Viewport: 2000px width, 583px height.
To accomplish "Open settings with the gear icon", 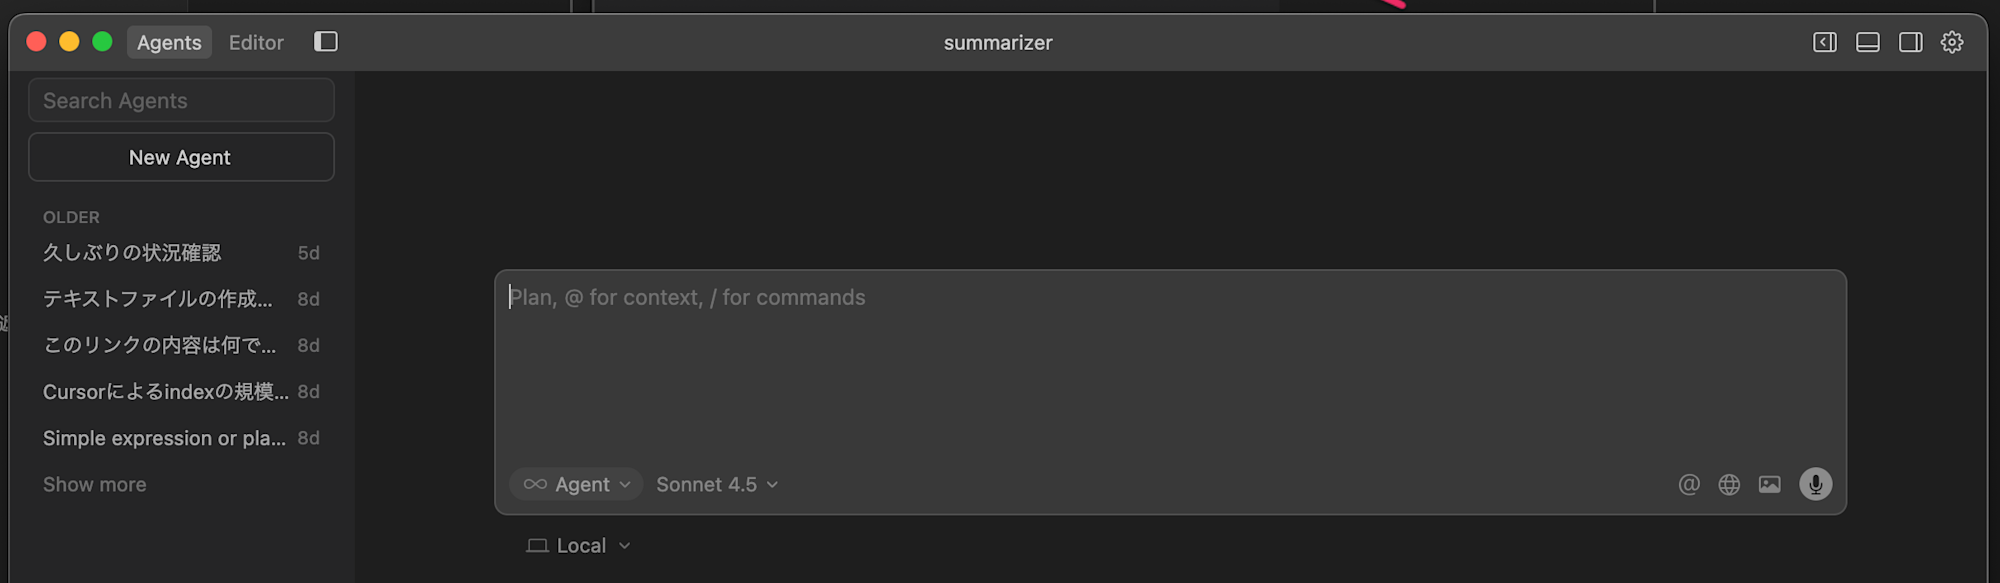I will point(1952,42).
